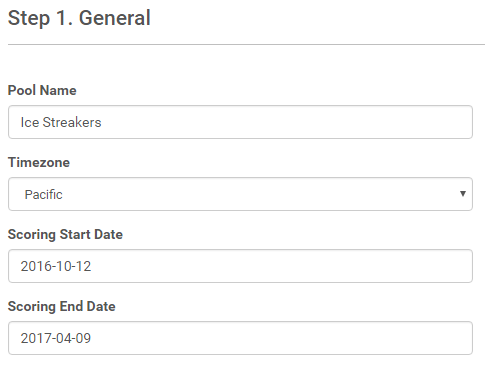Click the word Name in Pool Name label
The width and height of the screenshot is (485, 369).
58,90
